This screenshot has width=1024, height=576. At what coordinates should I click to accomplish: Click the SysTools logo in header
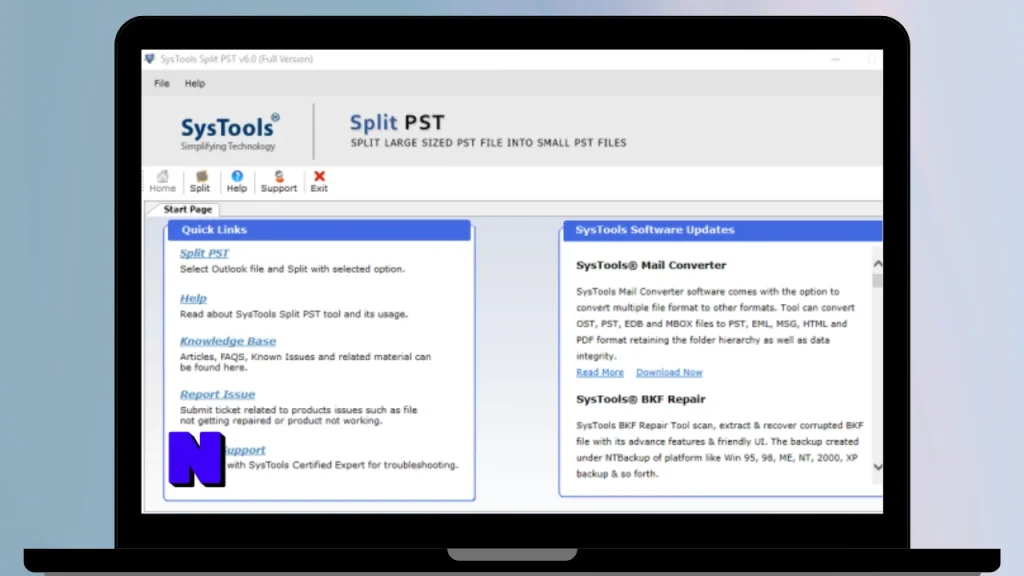[x=230, y=133]
